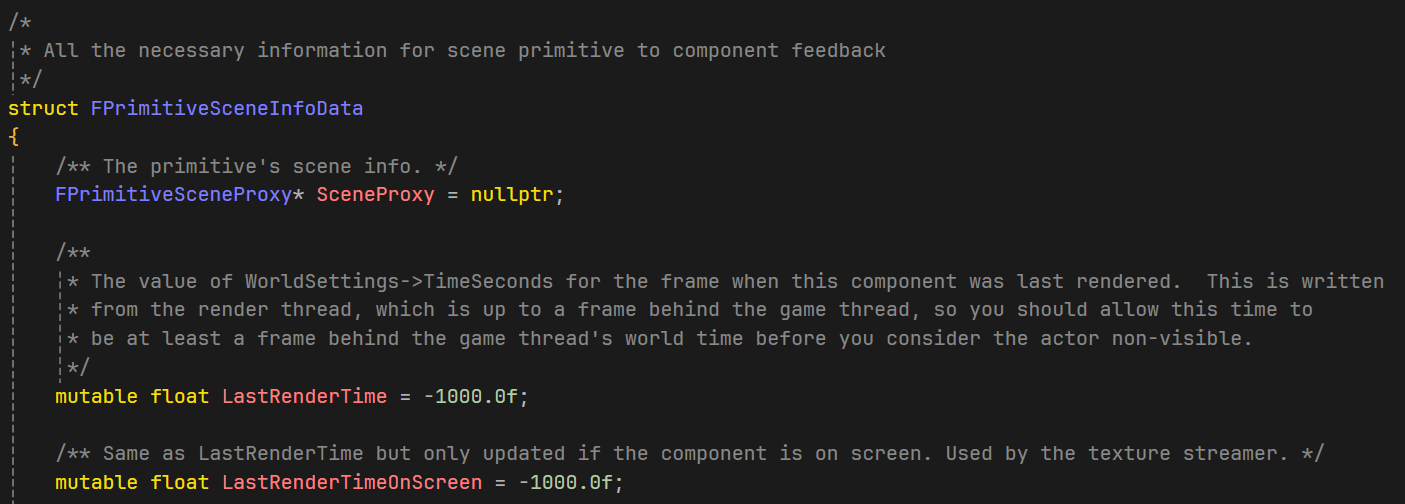This screenshot has height=504, width=1405.
Task: Click the phrase "component feedback" in the top comment
Action: point(779,50)
